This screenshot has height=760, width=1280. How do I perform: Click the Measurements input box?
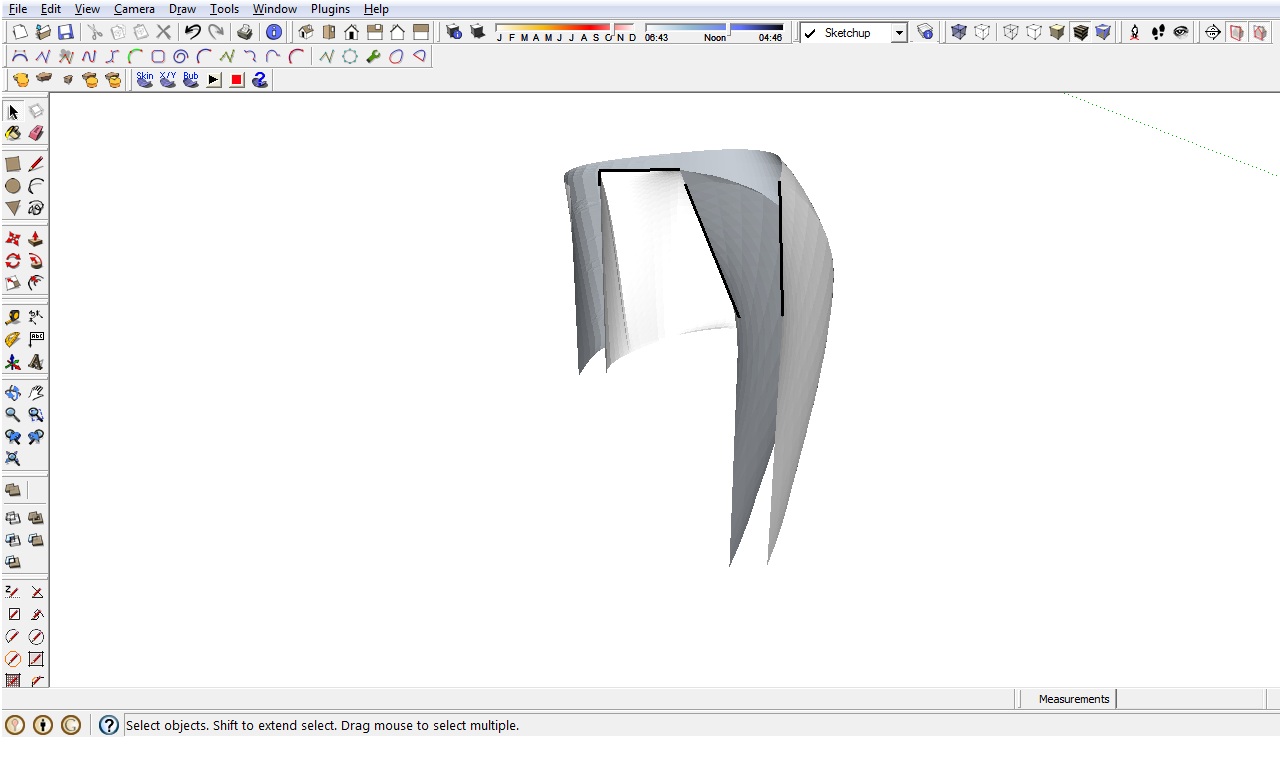(1190, 699)
